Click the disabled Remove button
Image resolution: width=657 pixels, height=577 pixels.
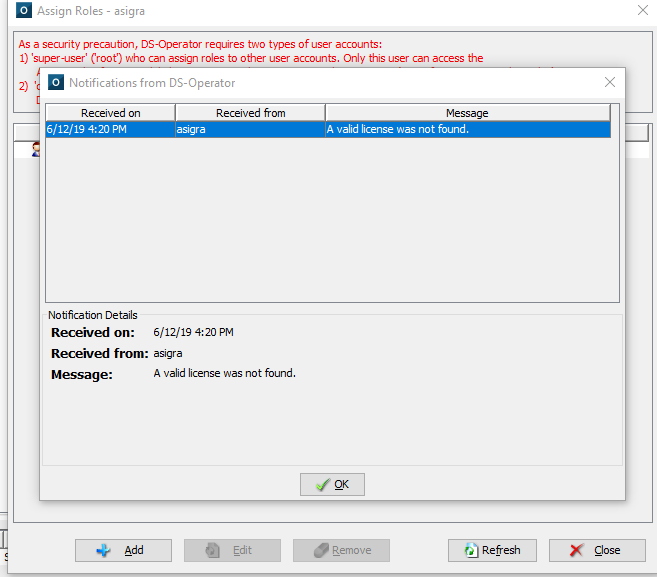pos(341,550)
